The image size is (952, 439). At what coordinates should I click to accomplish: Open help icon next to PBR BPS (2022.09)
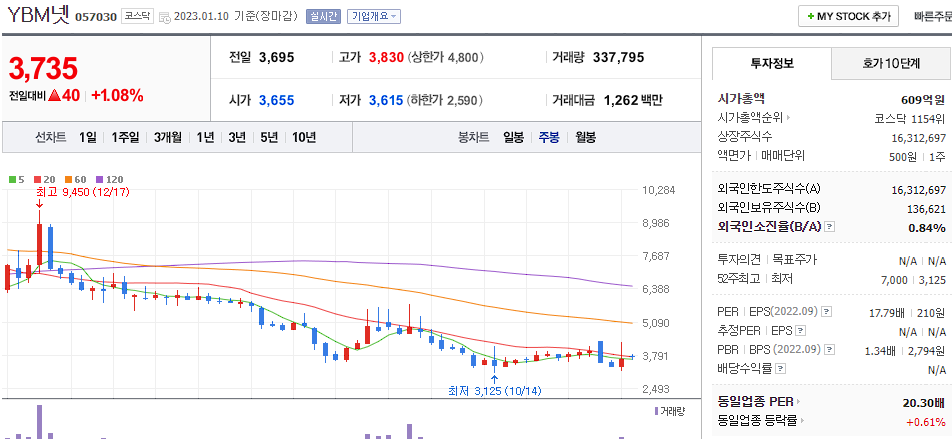[829, 350]
